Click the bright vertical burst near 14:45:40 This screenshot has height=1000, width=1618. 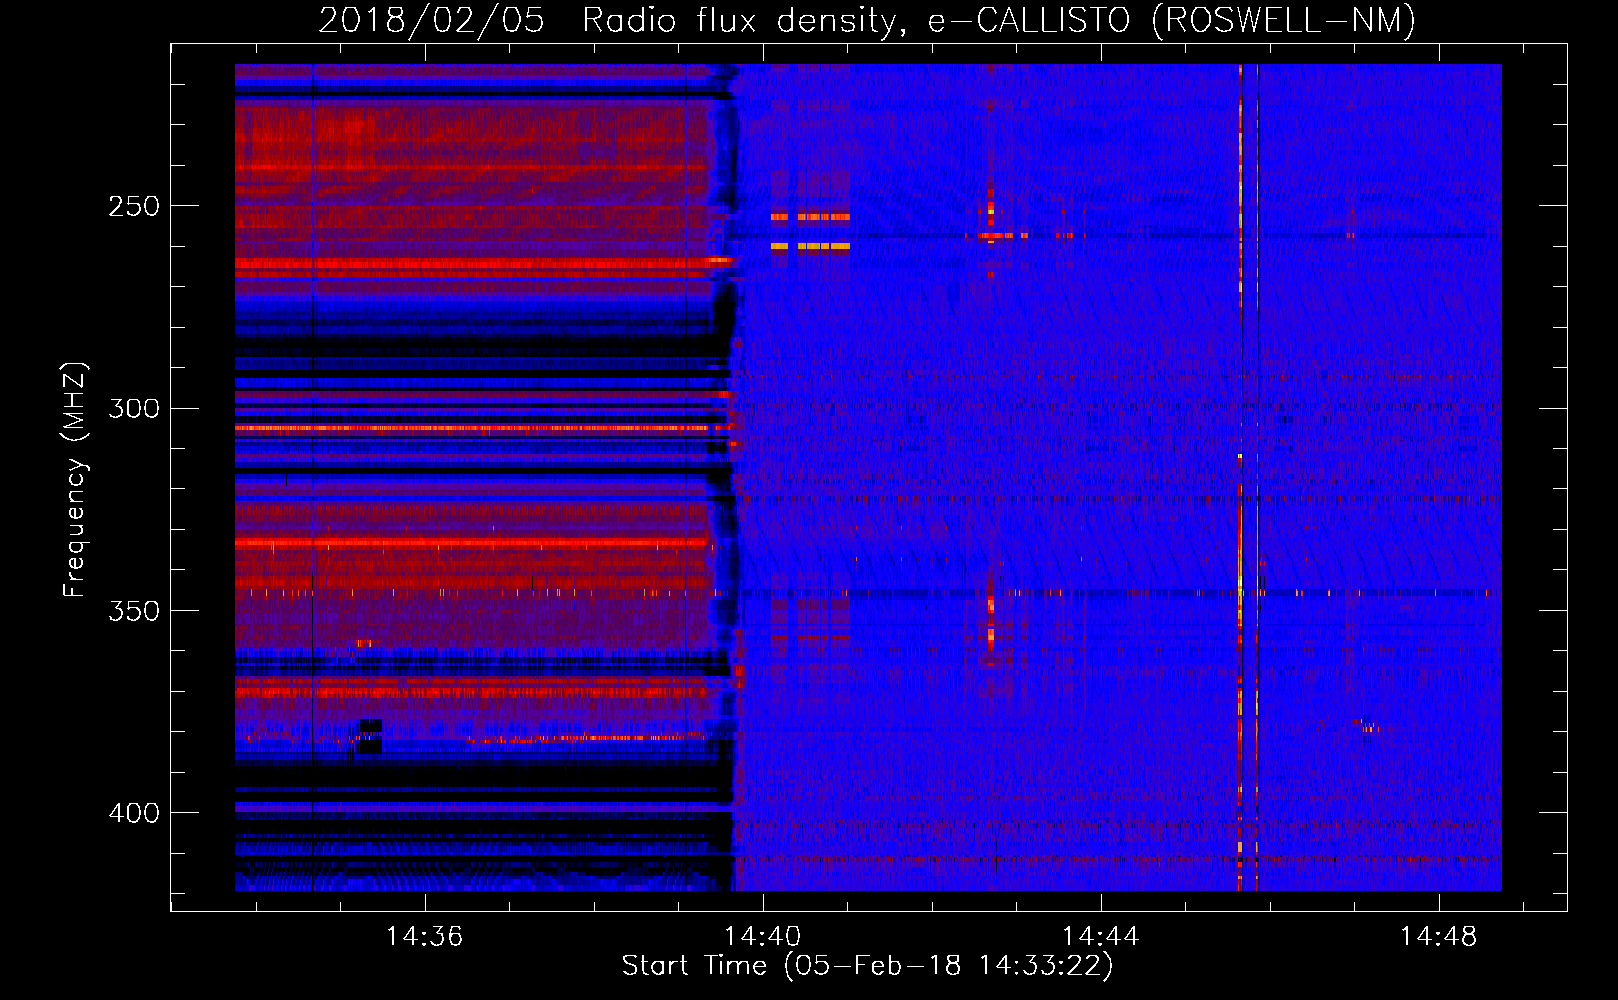point(1240,477)
